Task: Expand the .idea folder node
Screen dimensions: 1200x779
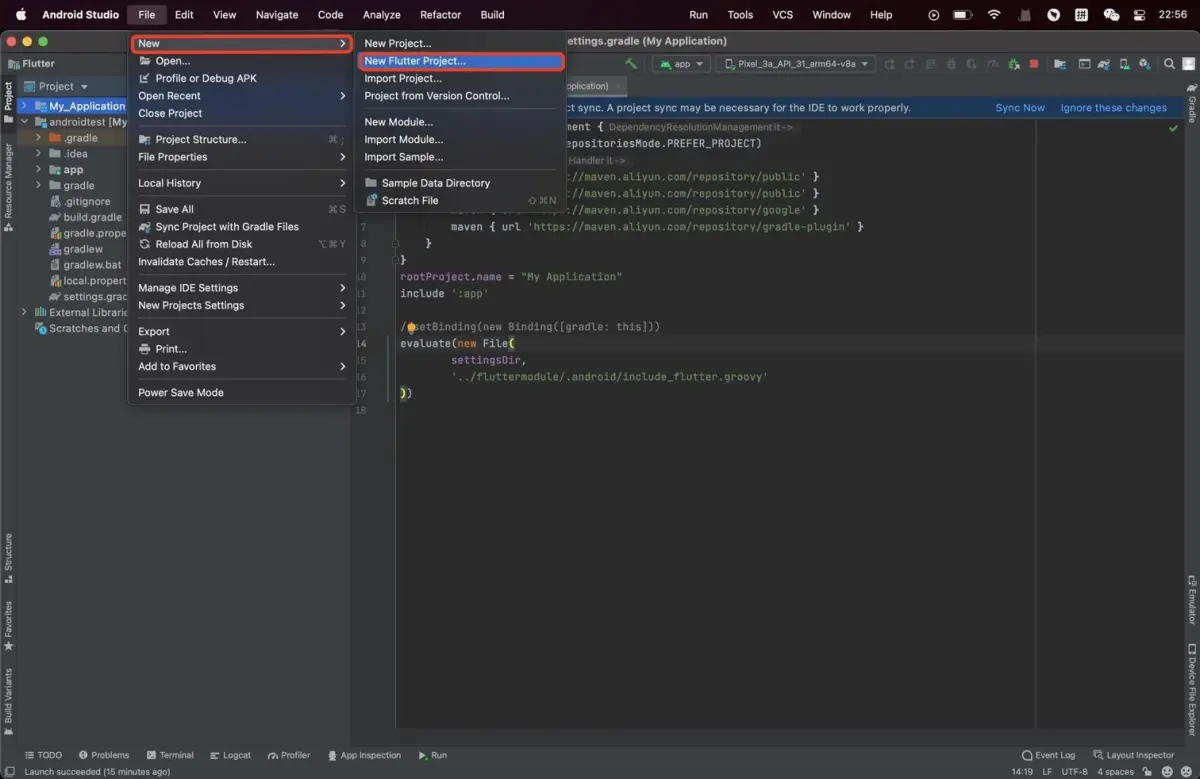Action: [38, 154]
